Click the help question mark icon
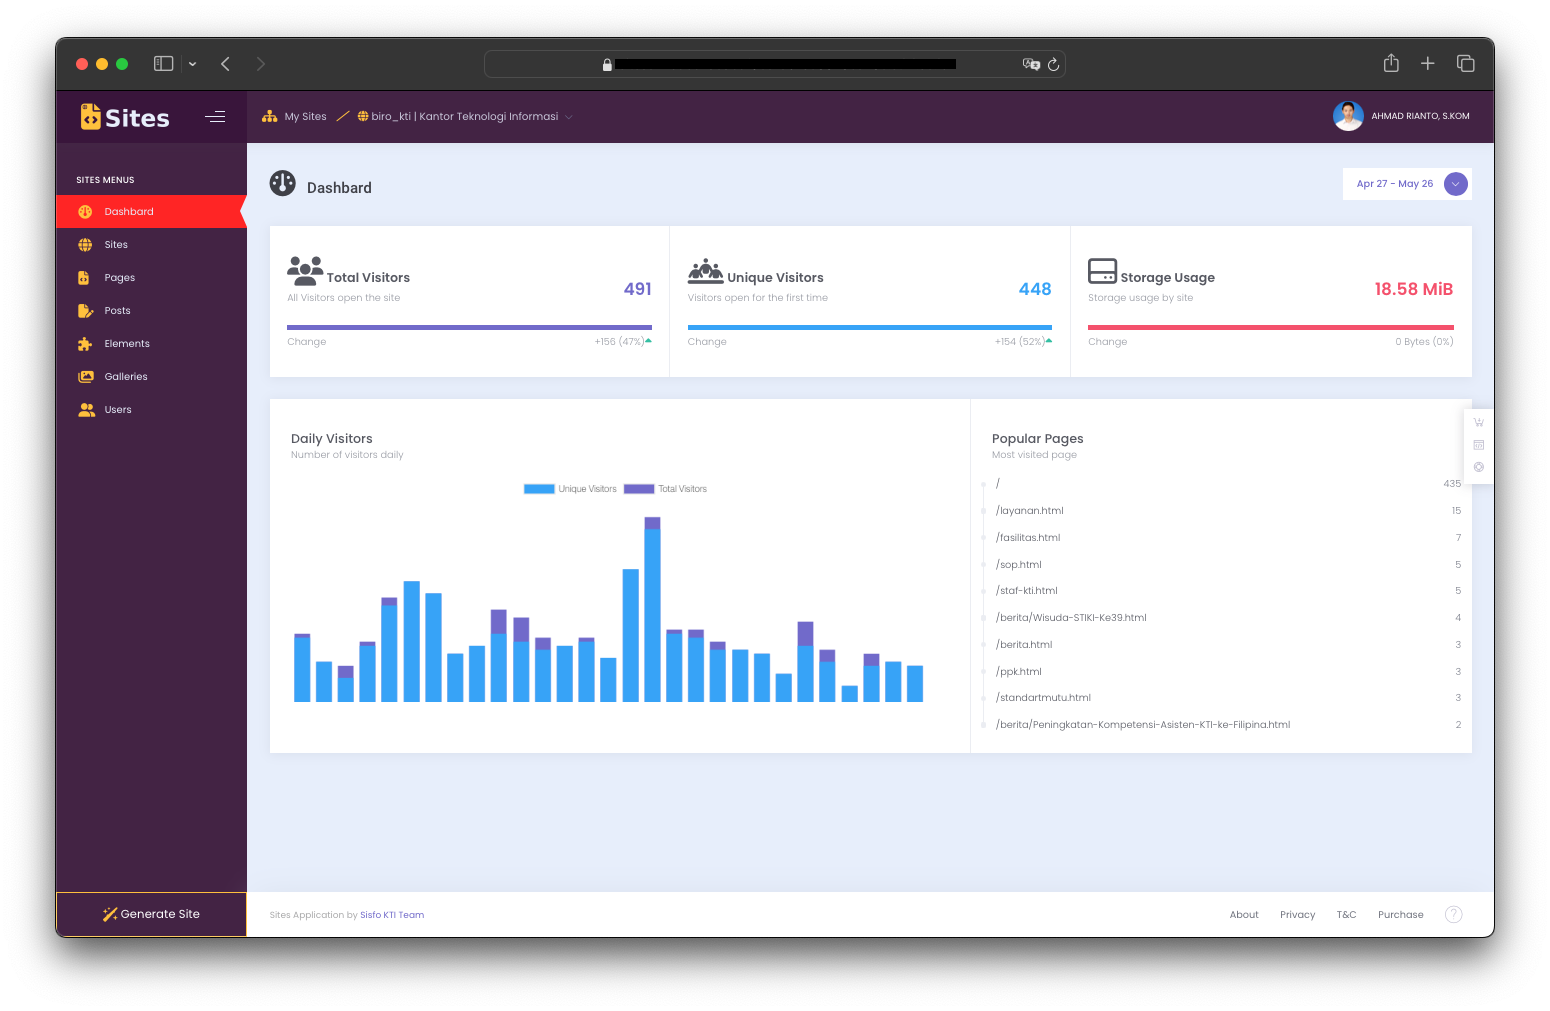This screenshot has width=1550, height=1011. click(x=1453, y=914)
